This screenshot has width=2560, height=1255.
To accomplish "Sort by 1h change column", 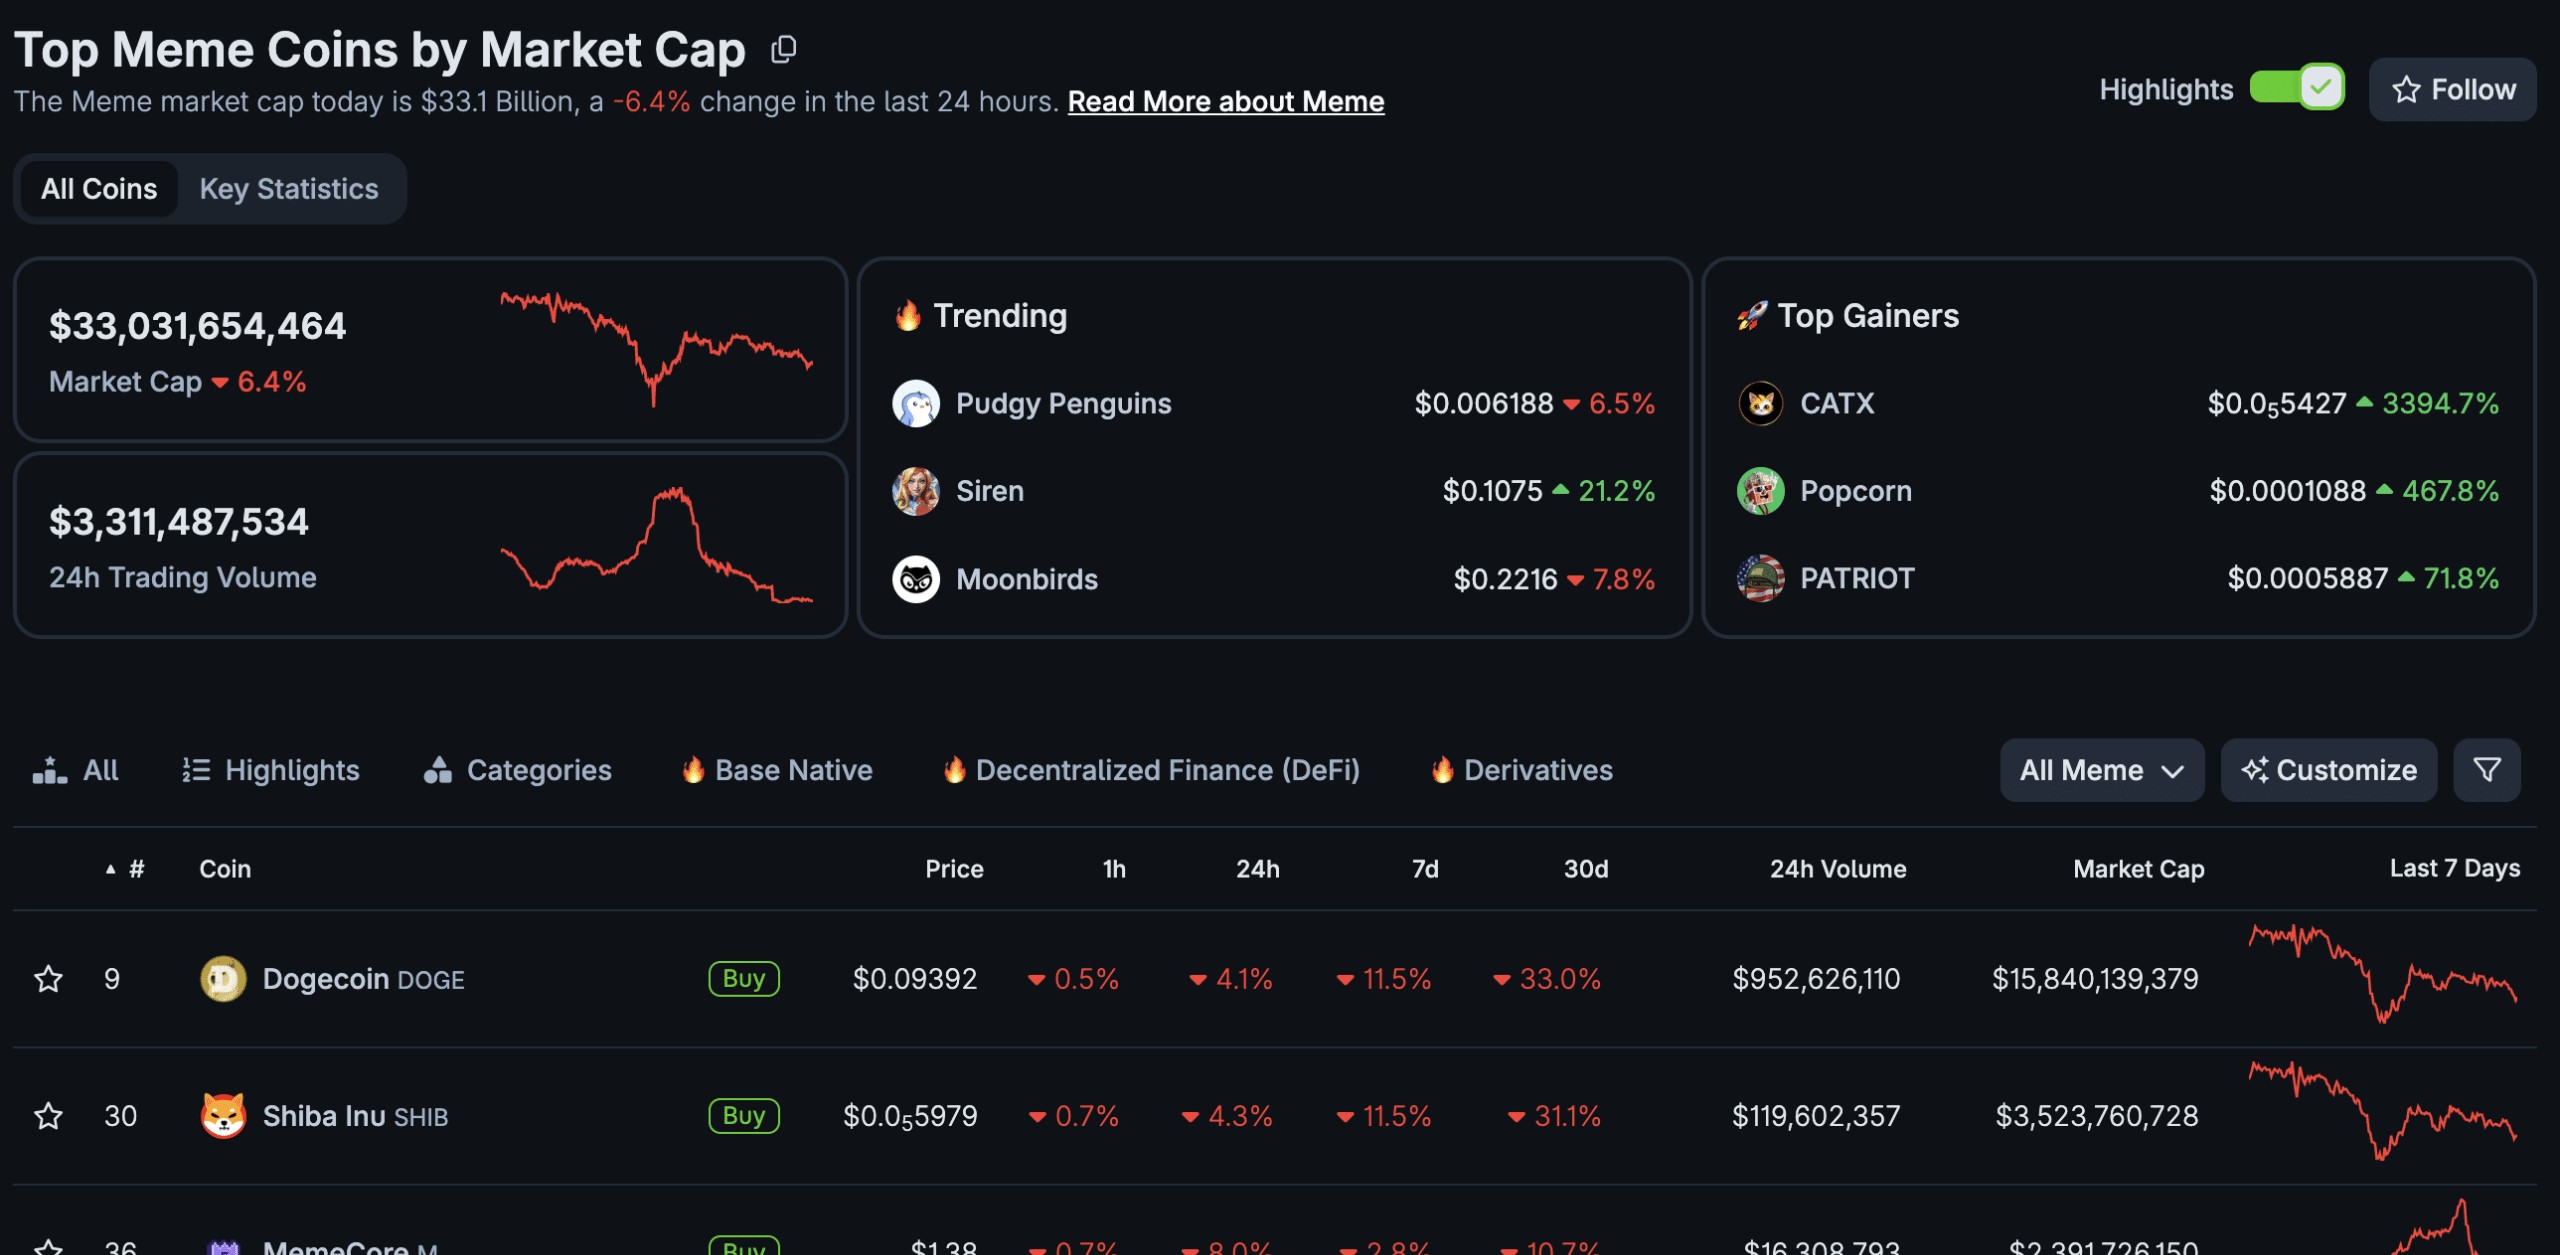I will pyautogui.click(x=1114, y=869).
